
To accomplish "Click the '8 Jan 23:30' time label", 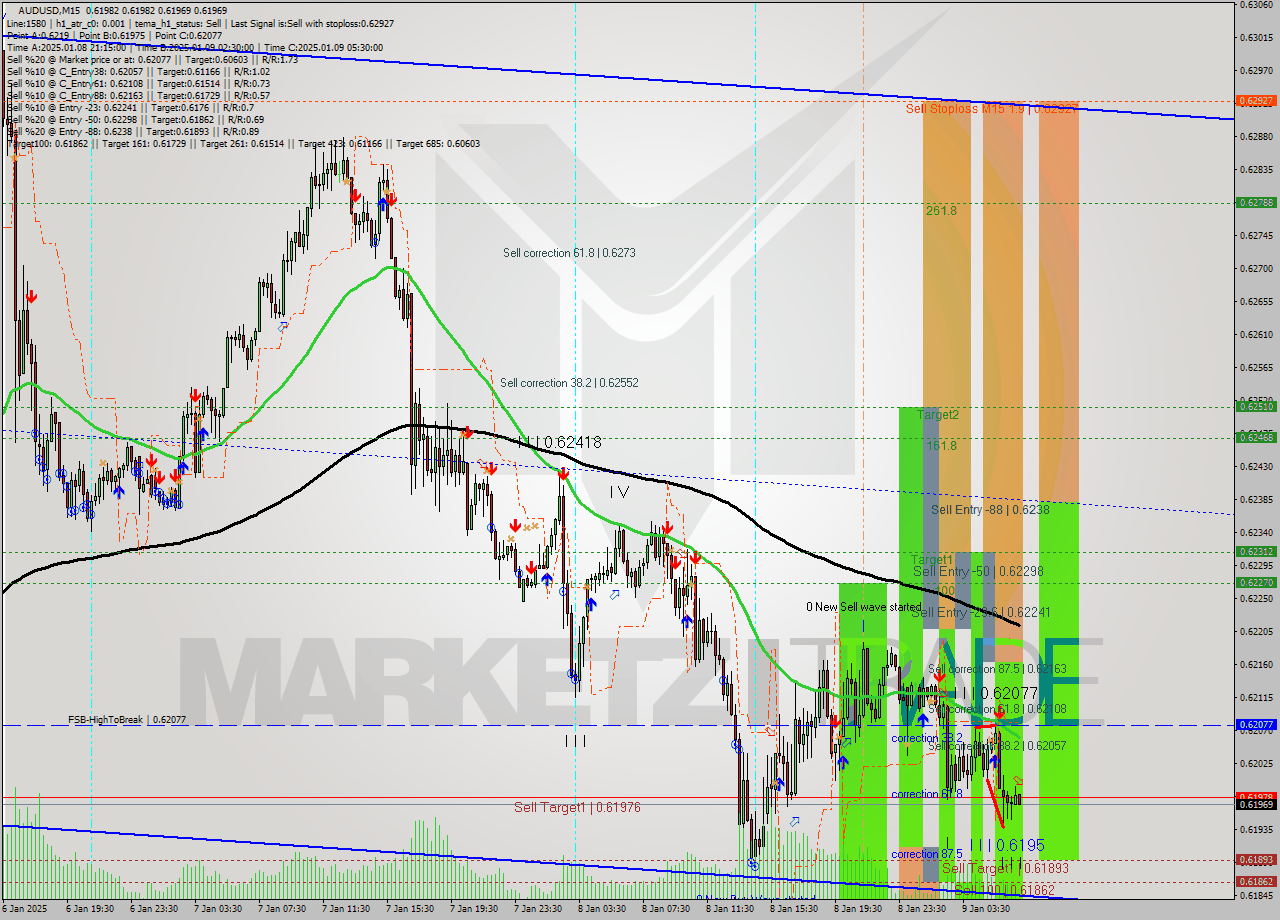I will pyautogui.click(x=921, y=910).
